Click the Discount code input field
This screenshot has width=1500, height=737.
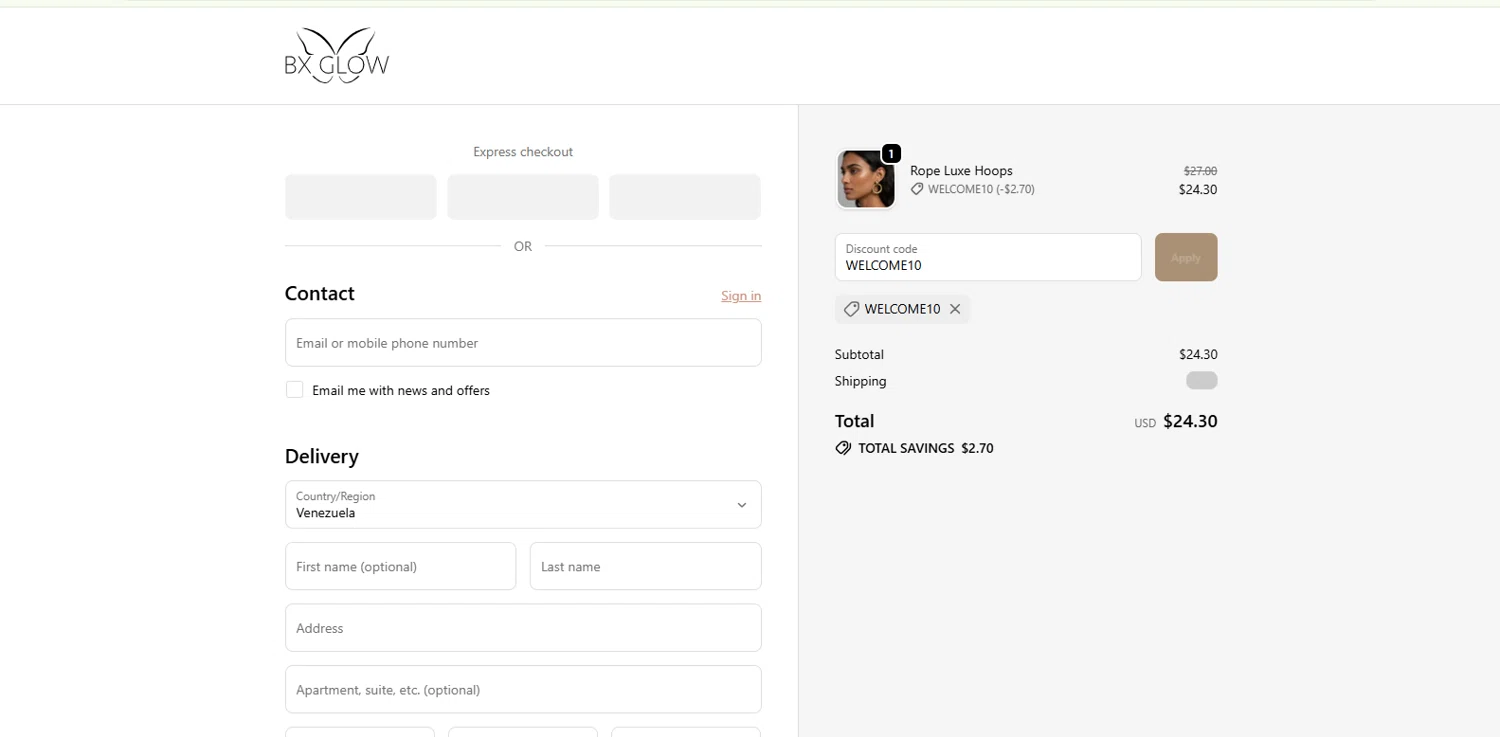(987, 258)
